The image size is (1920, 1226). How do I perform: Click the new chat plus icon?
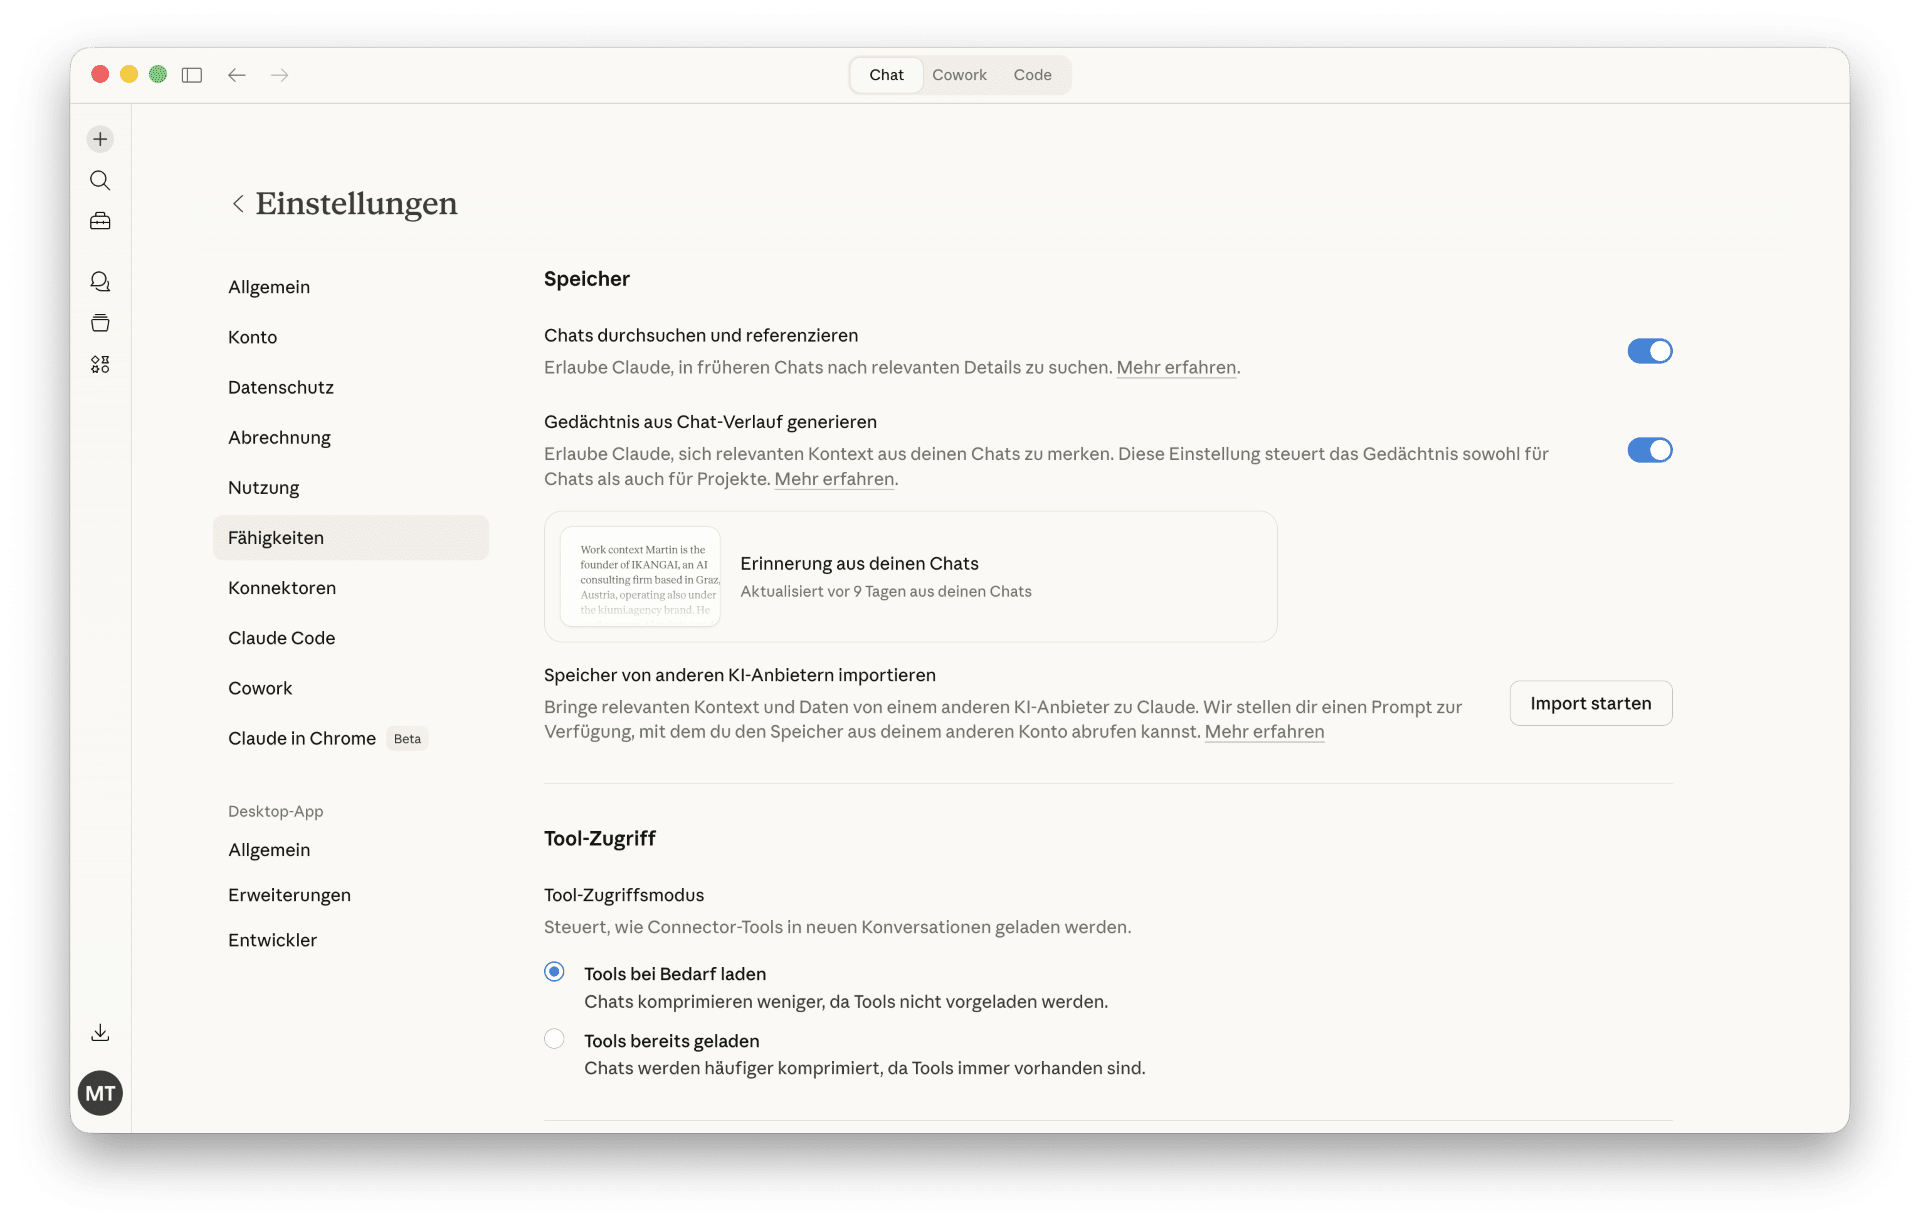click(x=100, y=139)
